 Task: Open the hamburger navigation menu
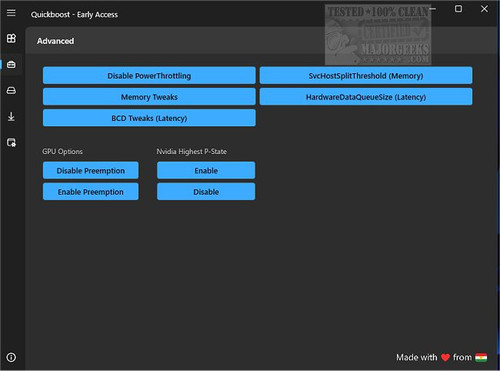point(11,13)
